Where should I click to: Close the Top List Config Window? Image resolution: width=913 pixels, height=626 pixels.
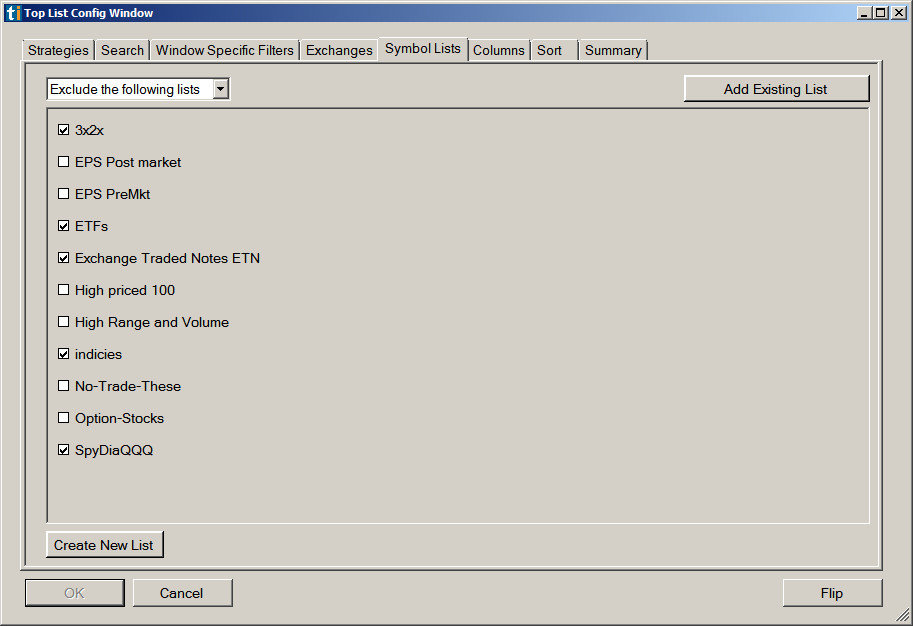(x=899, y=13)
